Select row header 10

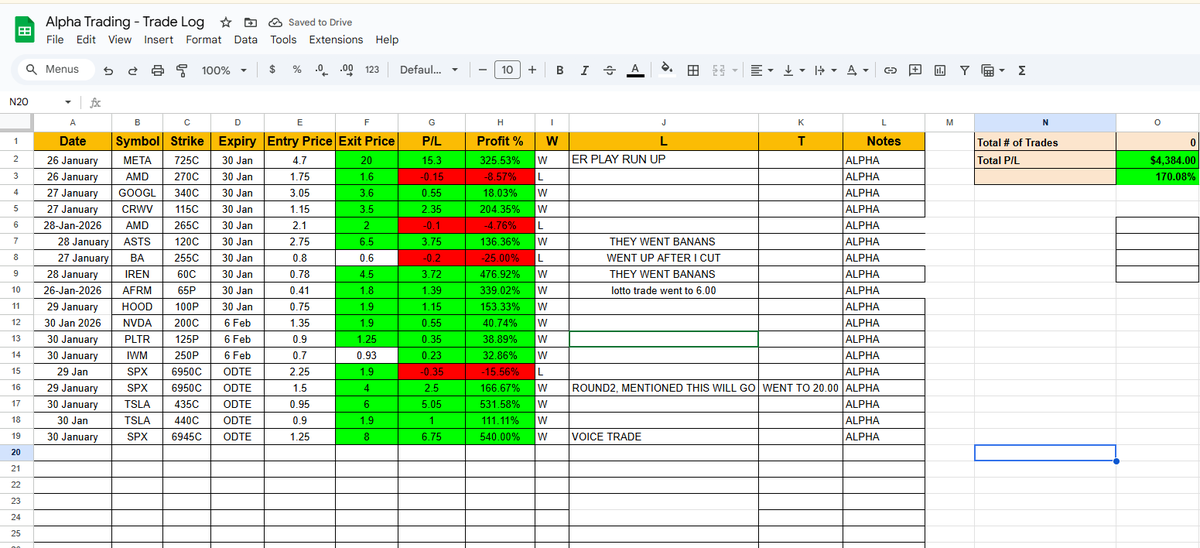pos(16,290)
